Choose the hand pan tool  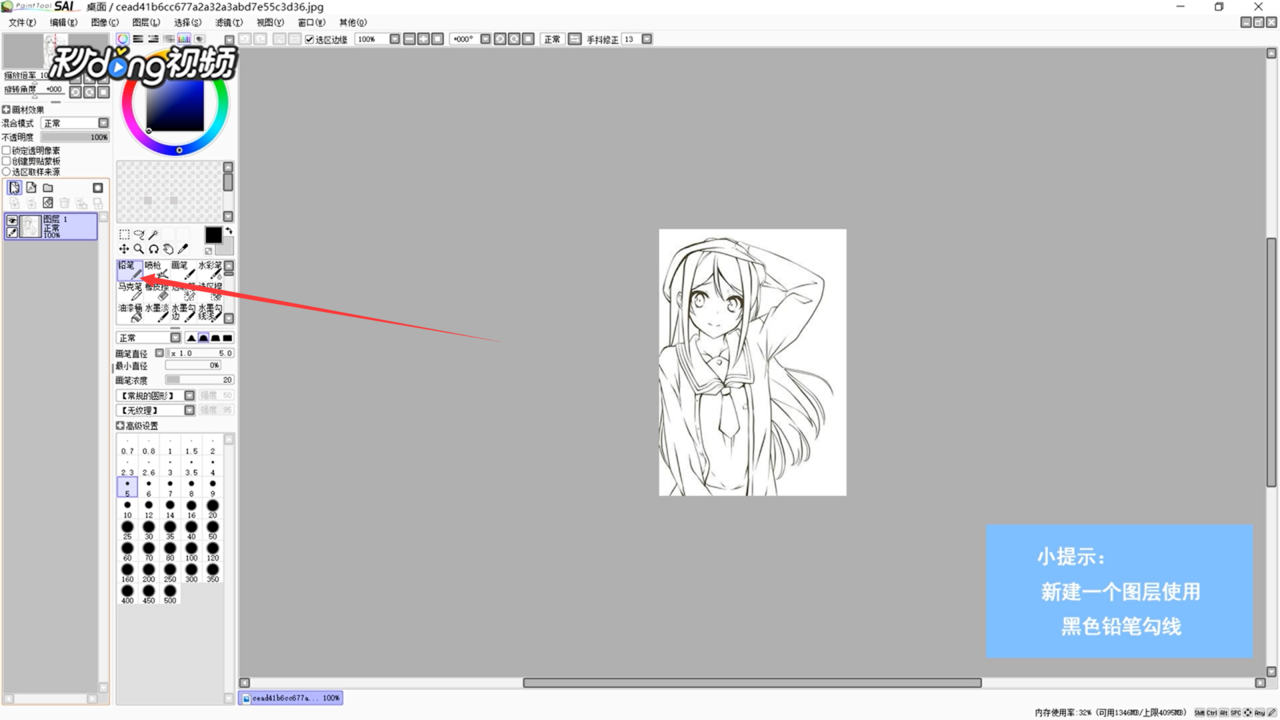pyautogui.click(x=168, y=249)
